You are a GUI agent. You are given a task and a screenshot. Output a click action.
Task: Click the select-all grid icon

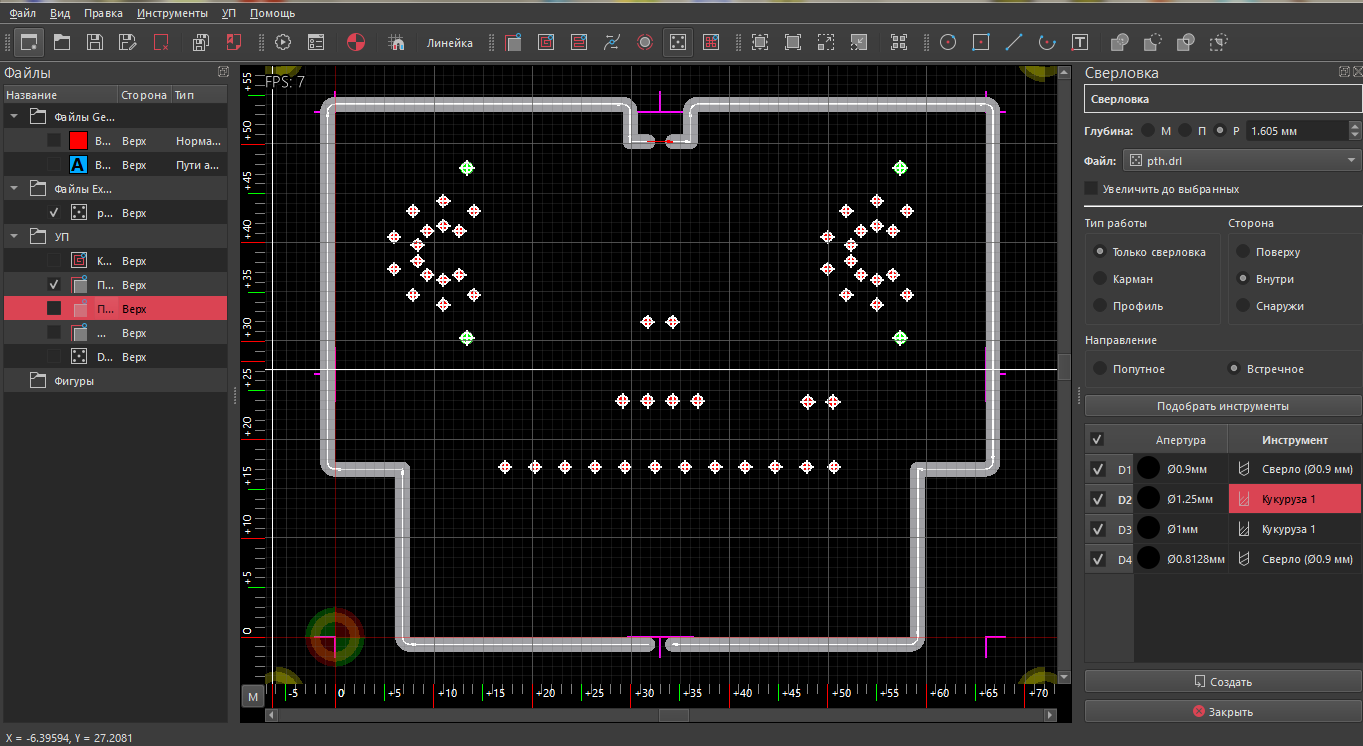(899, 42)
